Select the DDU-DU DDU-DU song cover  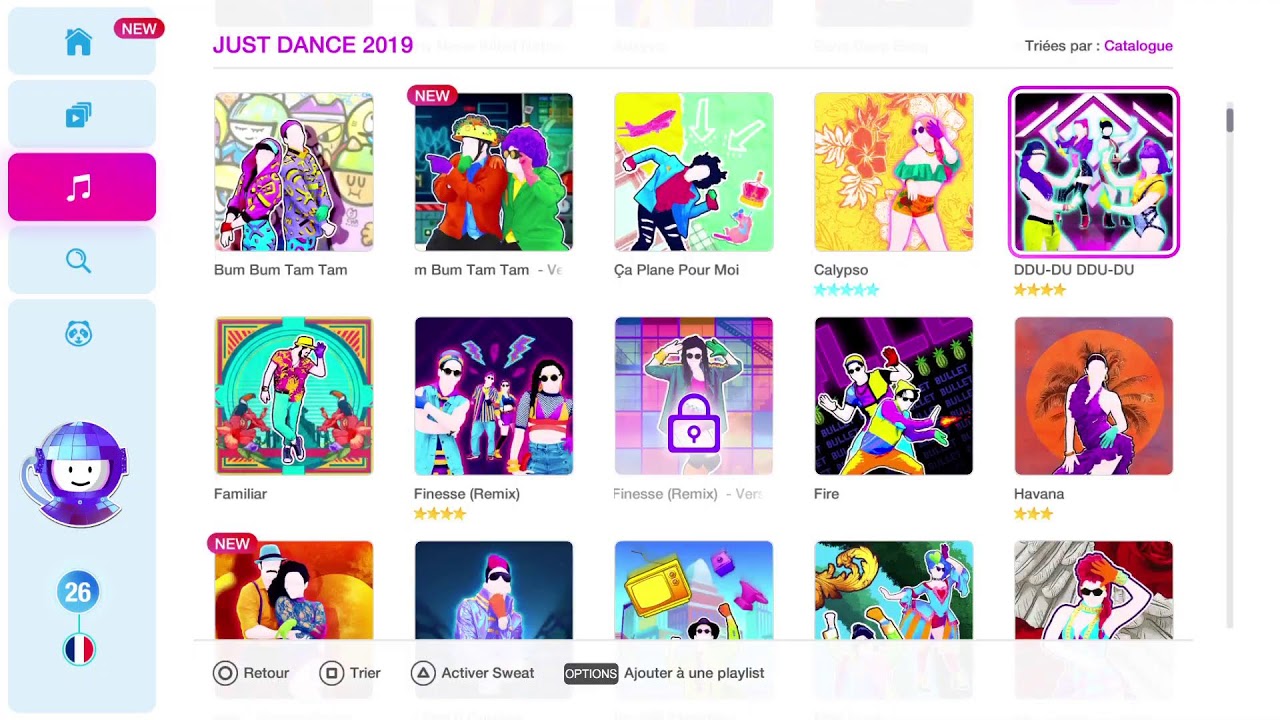1094,172
